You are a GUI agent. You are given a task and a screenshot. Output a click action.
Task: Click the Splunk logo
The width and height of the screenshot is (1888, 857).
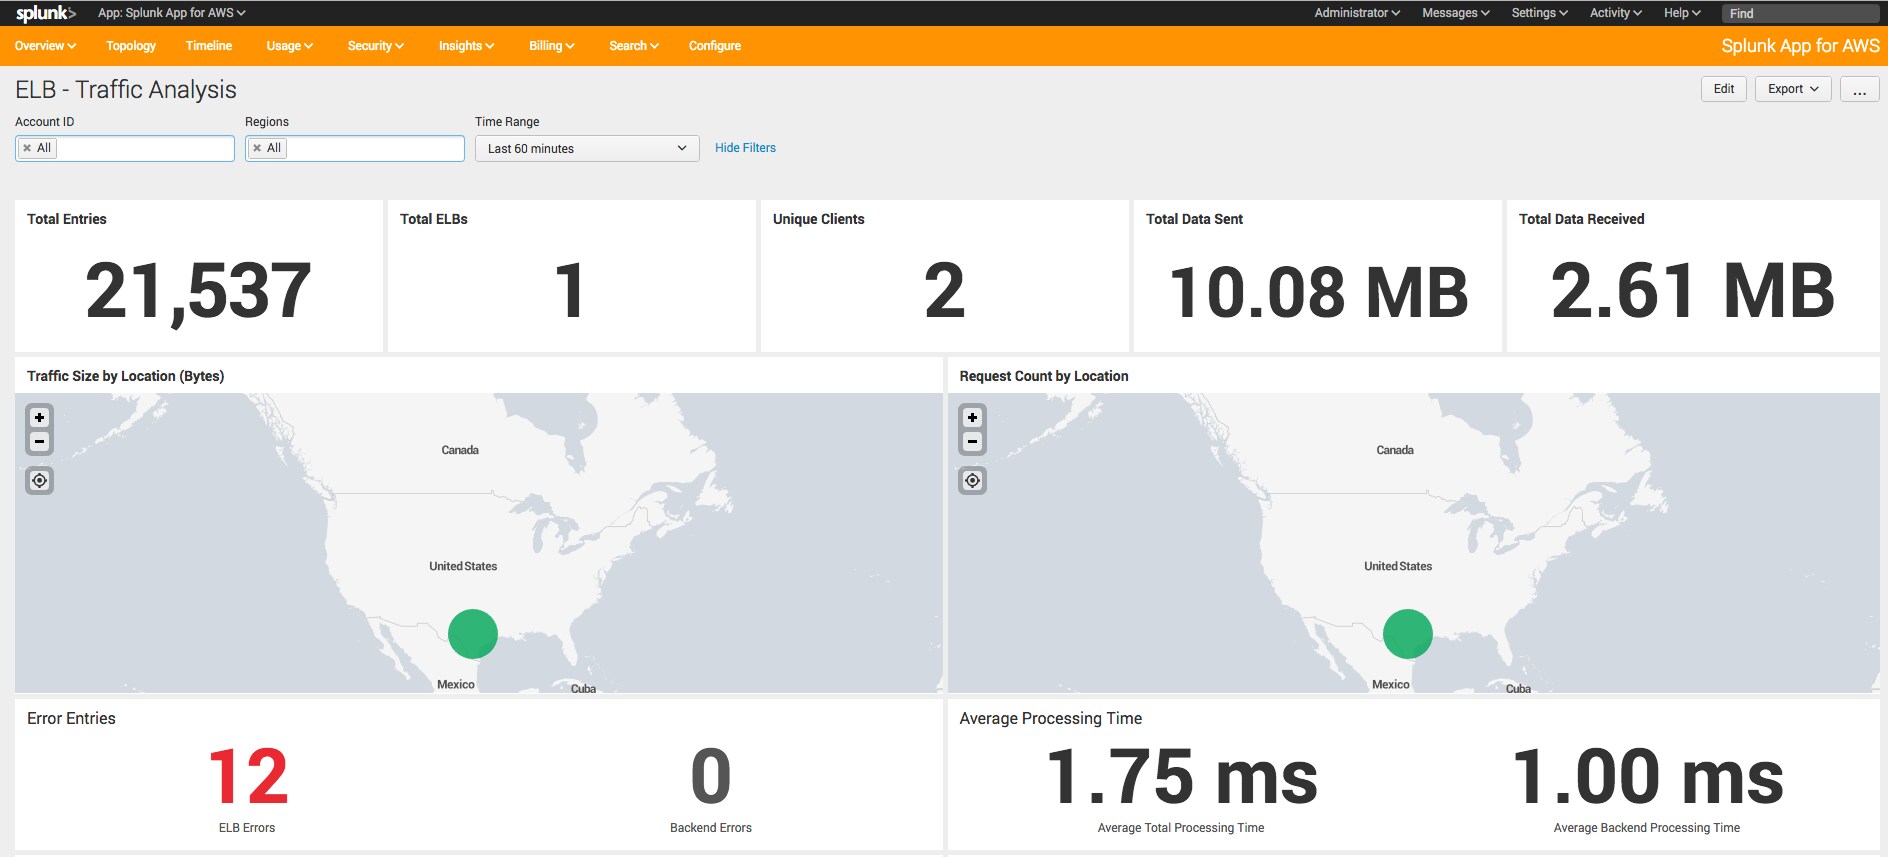(45, 13)
